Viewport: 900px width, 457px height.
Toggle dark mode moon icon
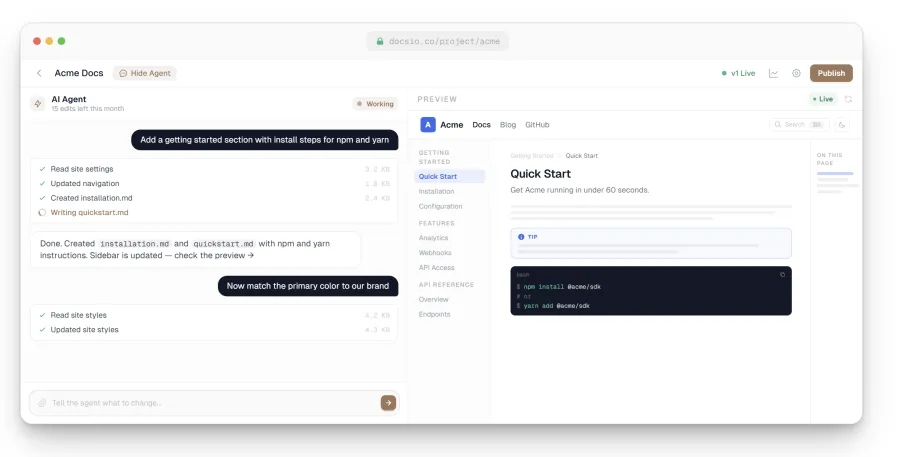pyautogui.click(x=841, y=125)
